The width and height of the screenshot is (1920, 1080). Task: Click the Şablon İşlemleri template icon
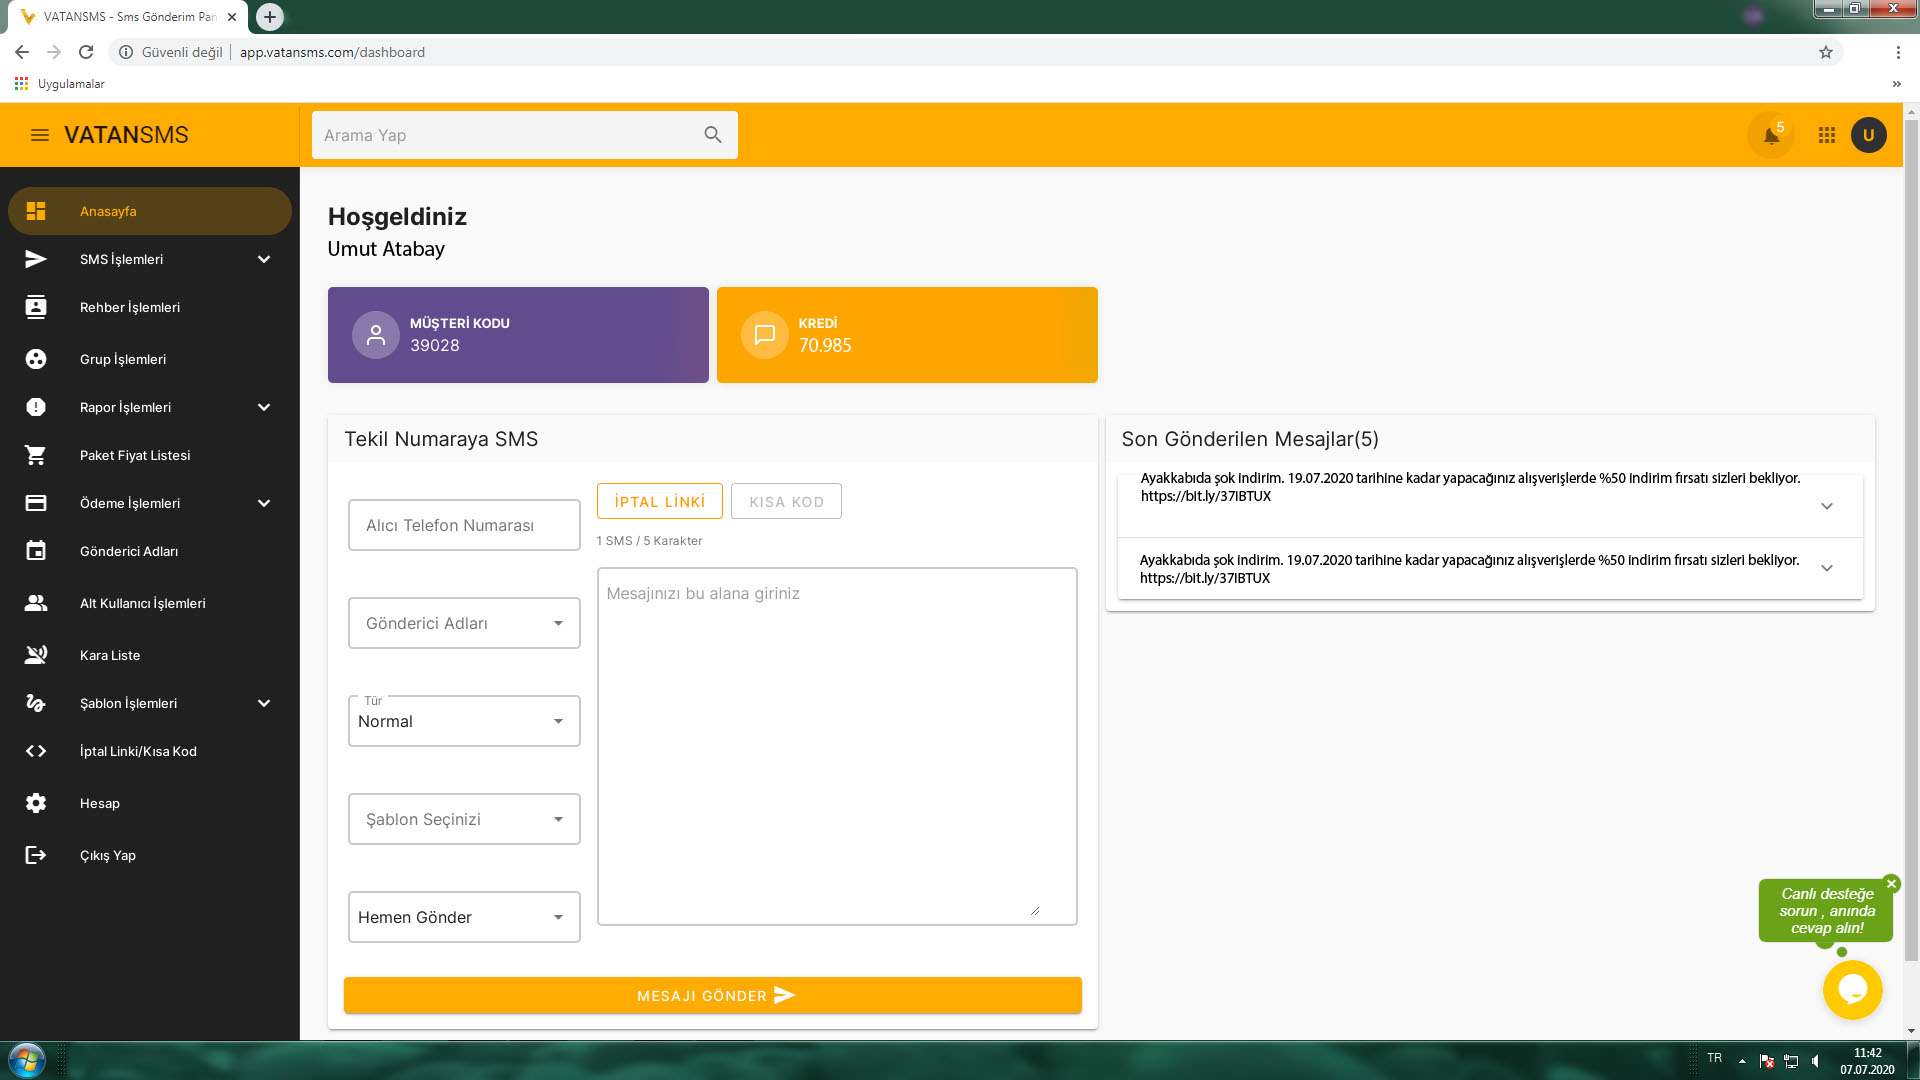pyautogui.click(x=36, y=703)
